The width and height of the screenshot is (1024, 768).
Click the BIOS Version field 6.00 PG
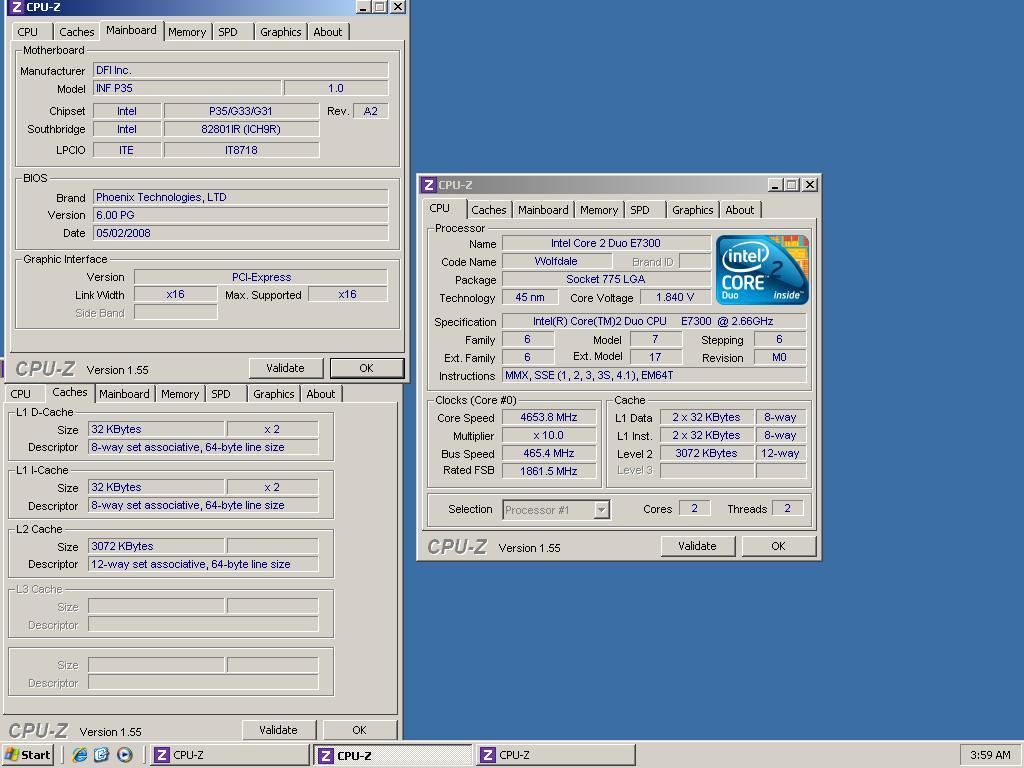pos(241,215)
